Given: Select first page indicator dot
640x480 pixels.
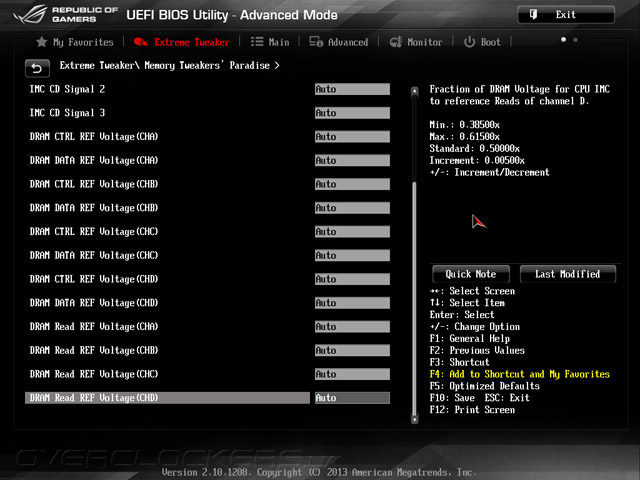Looking at the screenshot, I should (x=563, y=40).
